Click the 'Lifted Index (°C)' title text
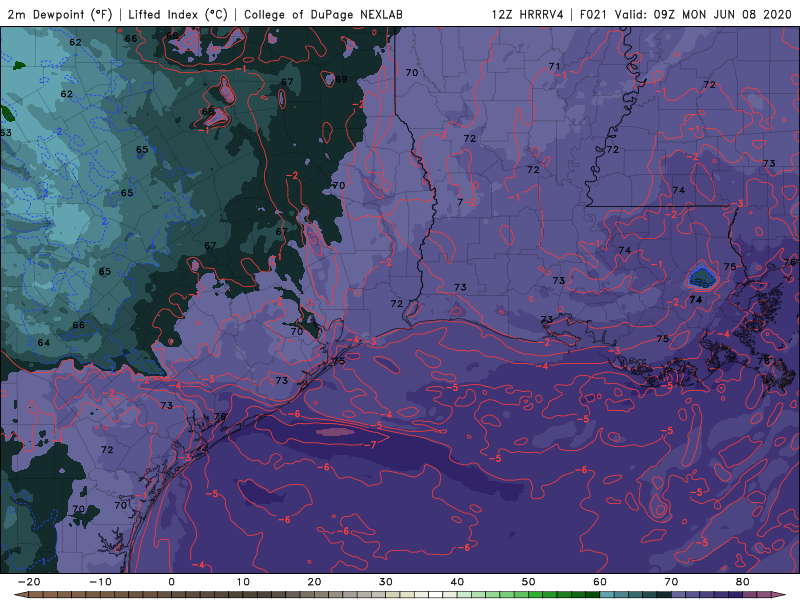The width and height of the screenshot is (800, 600). coord(178,14)
